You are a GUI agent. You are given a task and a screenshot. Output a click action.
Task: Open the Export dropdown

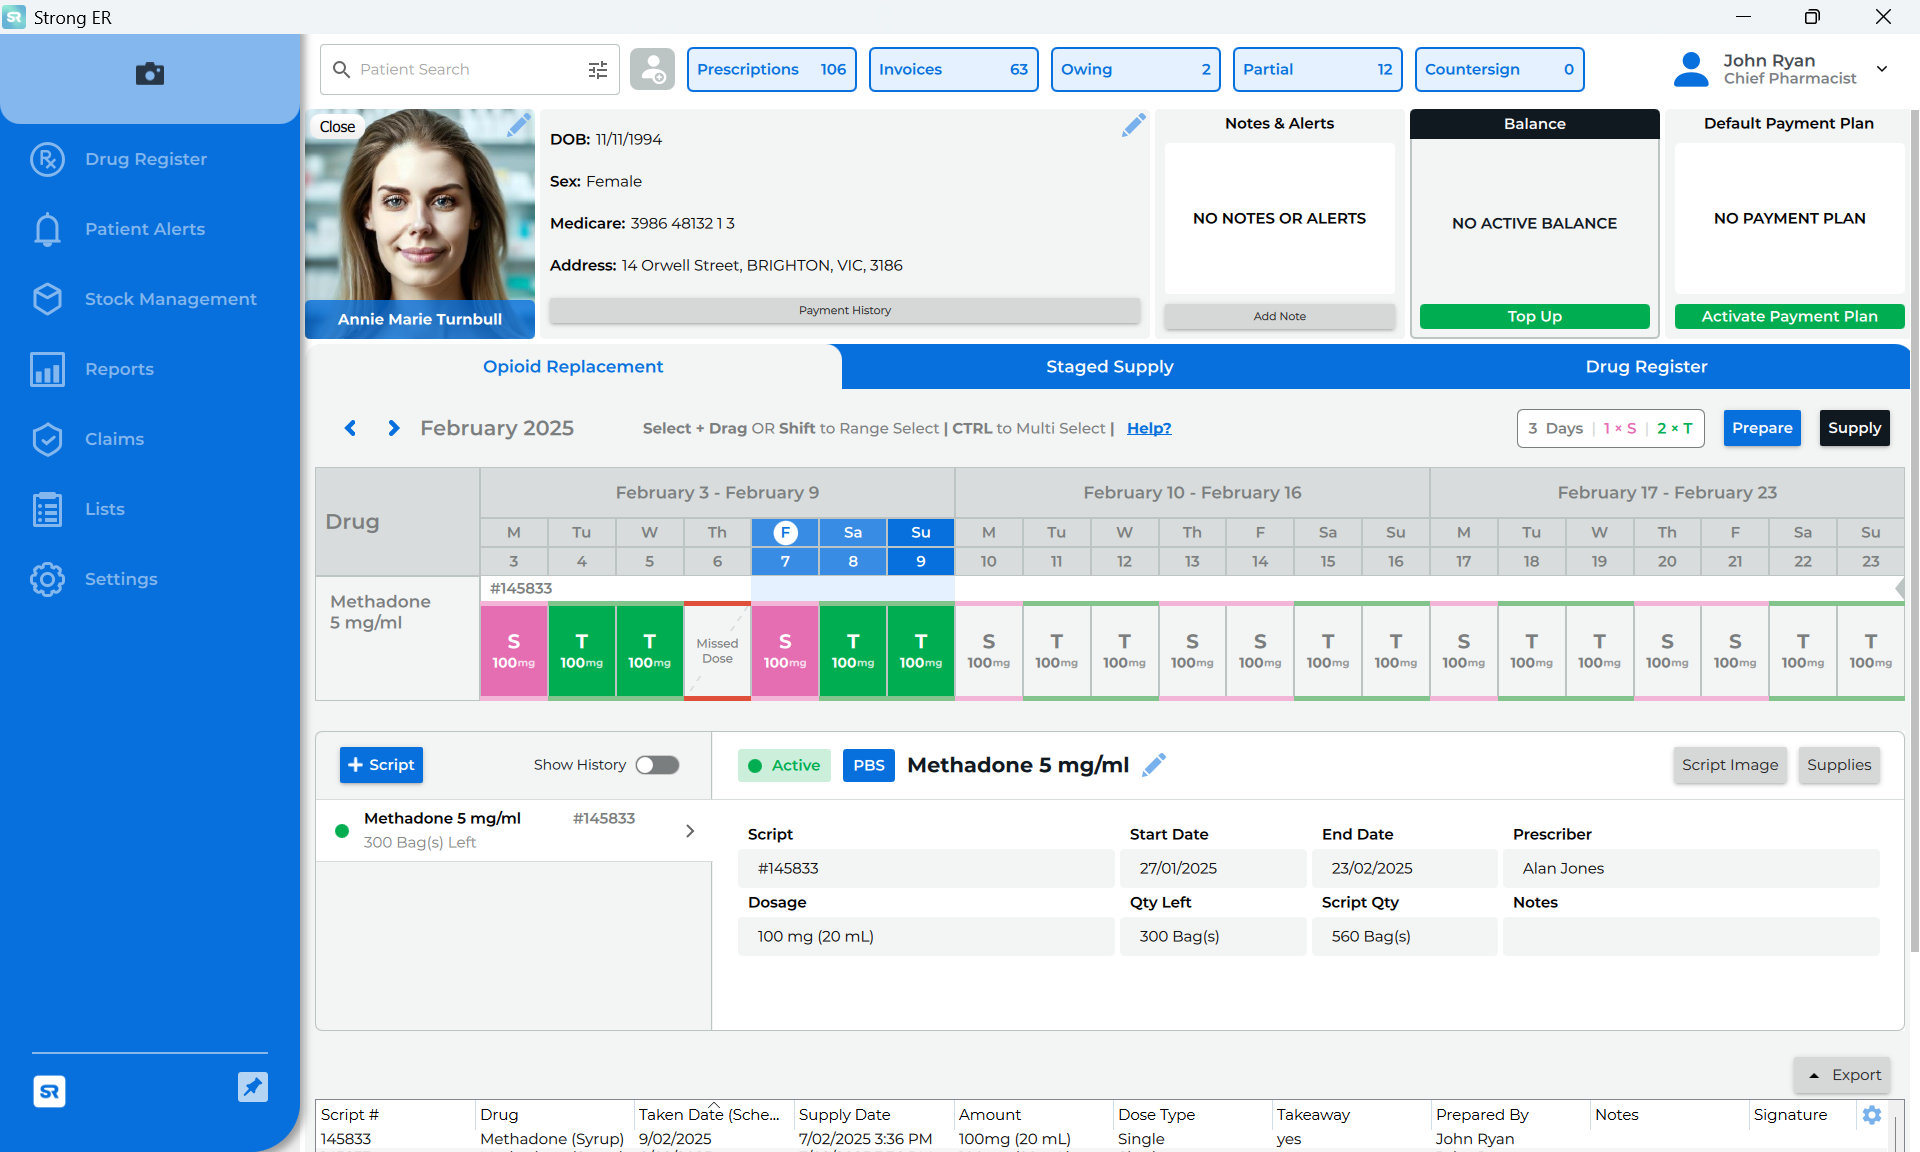tap(1842, 1075)
